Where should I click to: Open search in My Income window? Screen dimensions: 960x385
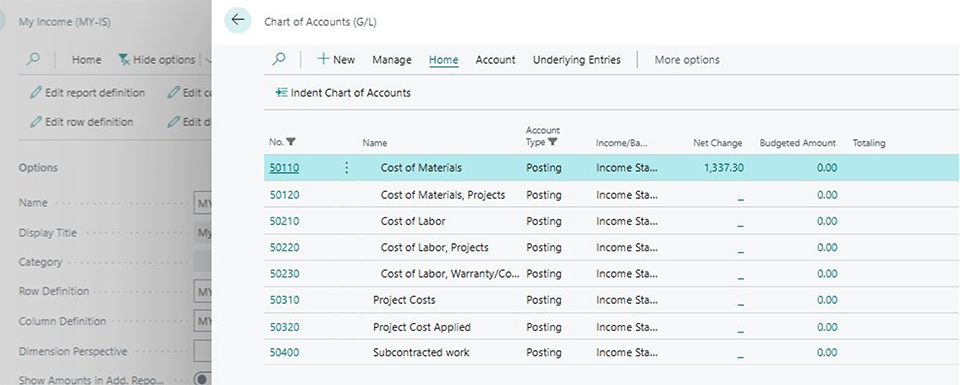[x=34, y=59]
